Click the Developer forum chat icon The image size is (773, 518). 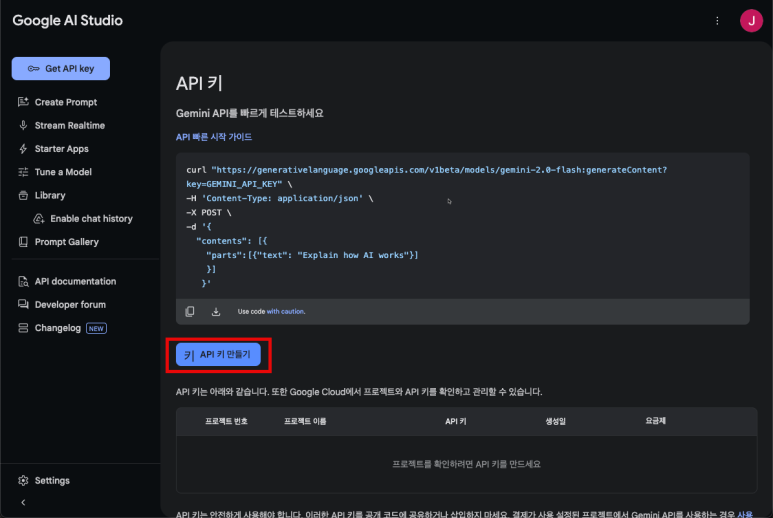23,304
